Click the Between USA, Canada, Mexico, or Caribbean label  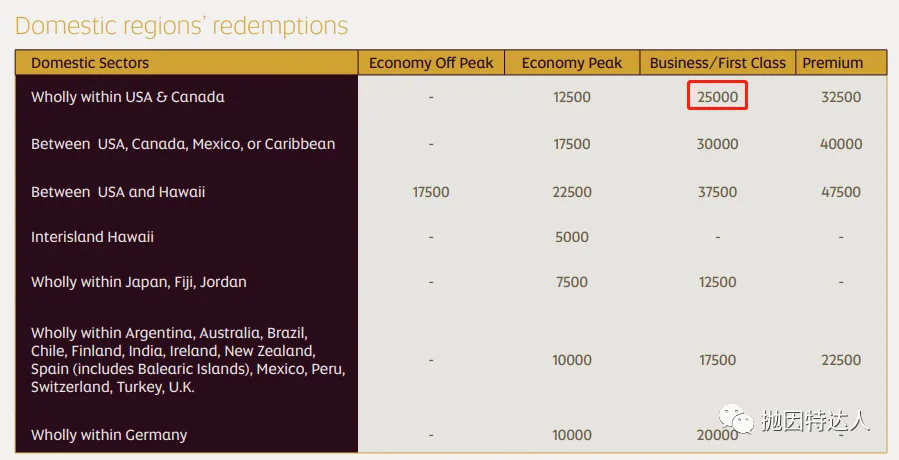(183, 144)
